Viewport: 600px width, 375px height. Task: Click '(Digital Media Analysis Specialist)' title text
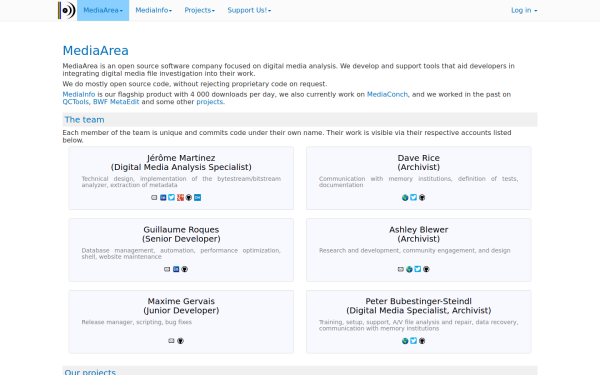point(181,167)
